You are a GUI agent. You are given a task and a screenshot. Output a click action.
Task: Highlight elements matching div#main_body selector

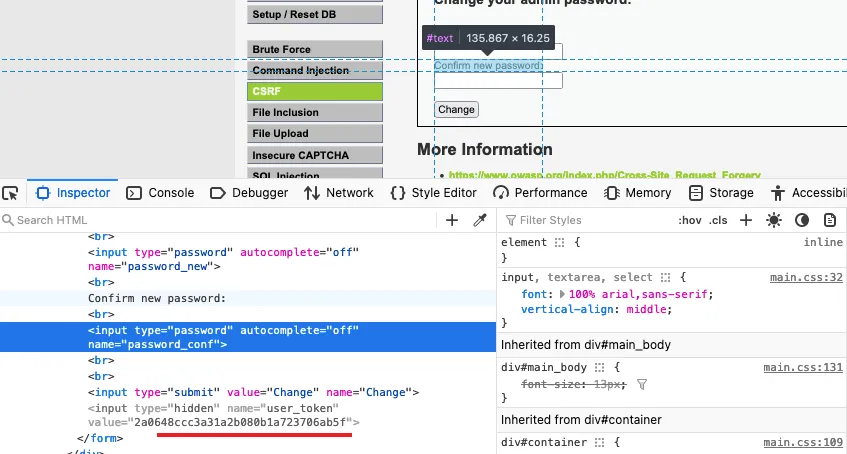599,368
